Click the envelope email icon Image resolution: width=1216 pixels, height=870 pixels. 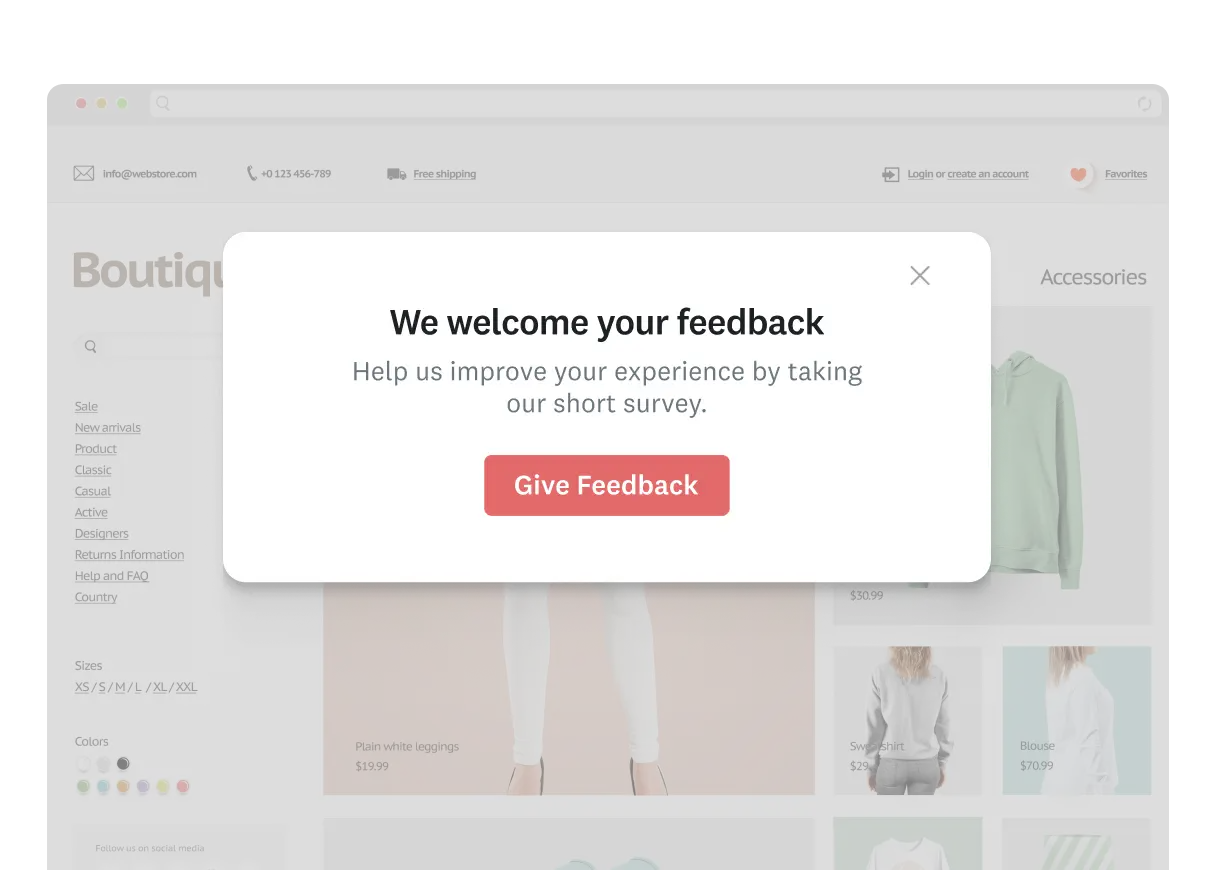click(x=84, y=174)
